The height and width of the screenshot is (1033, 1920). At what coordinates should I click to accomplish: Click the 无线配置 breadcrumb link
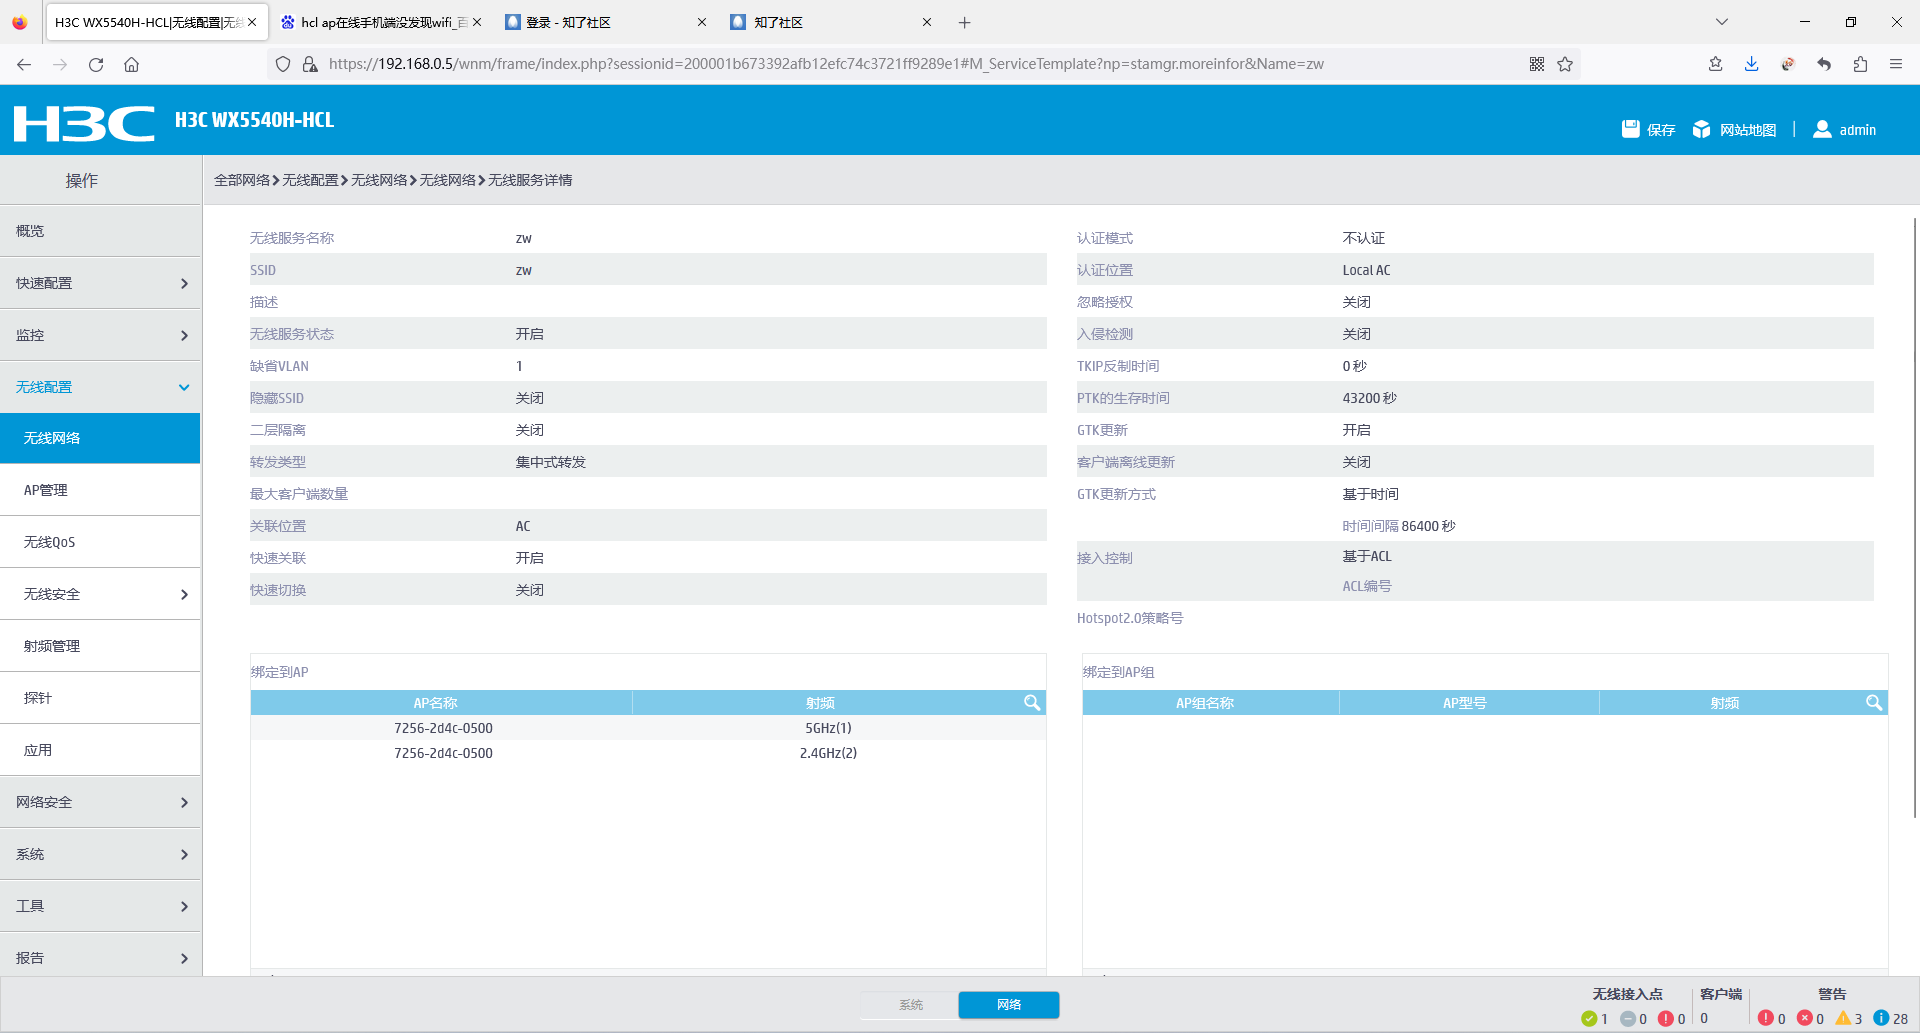(310, 180)
